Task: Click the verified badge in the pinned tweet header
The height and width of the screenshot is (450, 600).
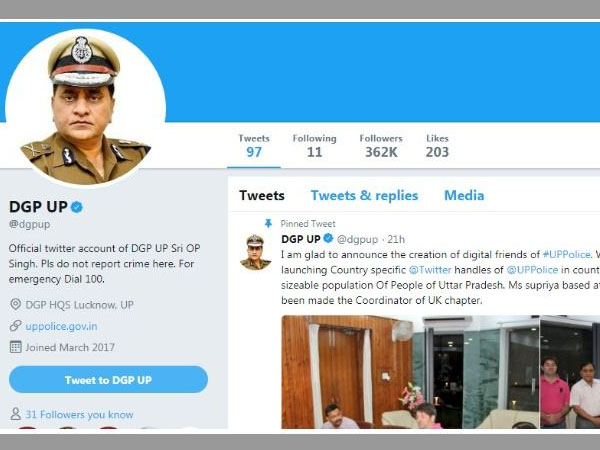Action: pyautogui.click(x=327, y=239)
